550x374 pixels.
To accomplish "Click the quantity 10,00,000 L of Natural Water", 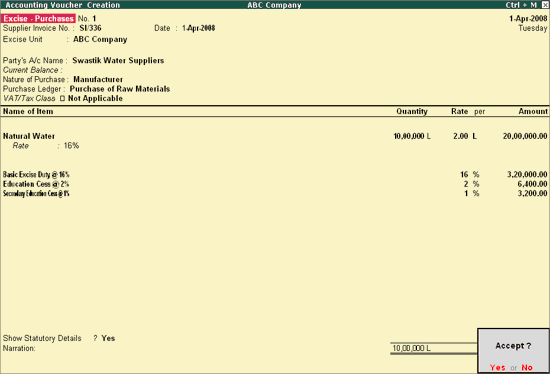I will click(x=412, y=136).
